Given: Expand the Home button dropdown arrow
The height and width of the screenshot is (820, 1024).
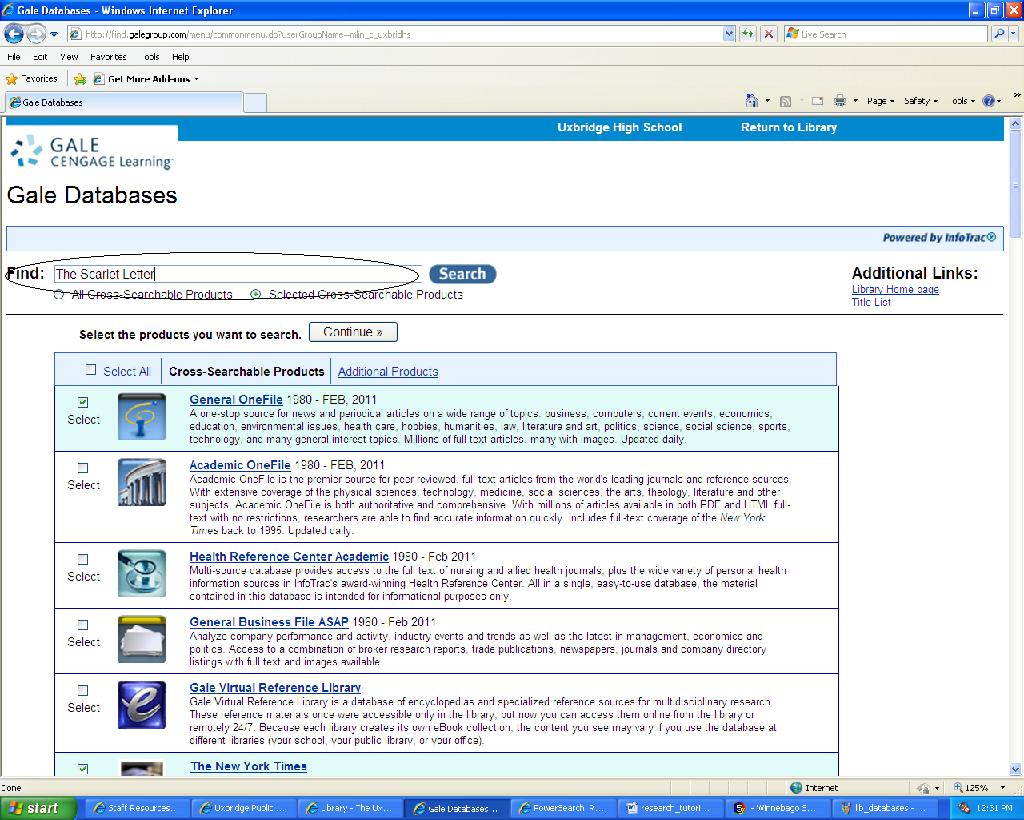Looking at the screenshot, I should point(767,101).
